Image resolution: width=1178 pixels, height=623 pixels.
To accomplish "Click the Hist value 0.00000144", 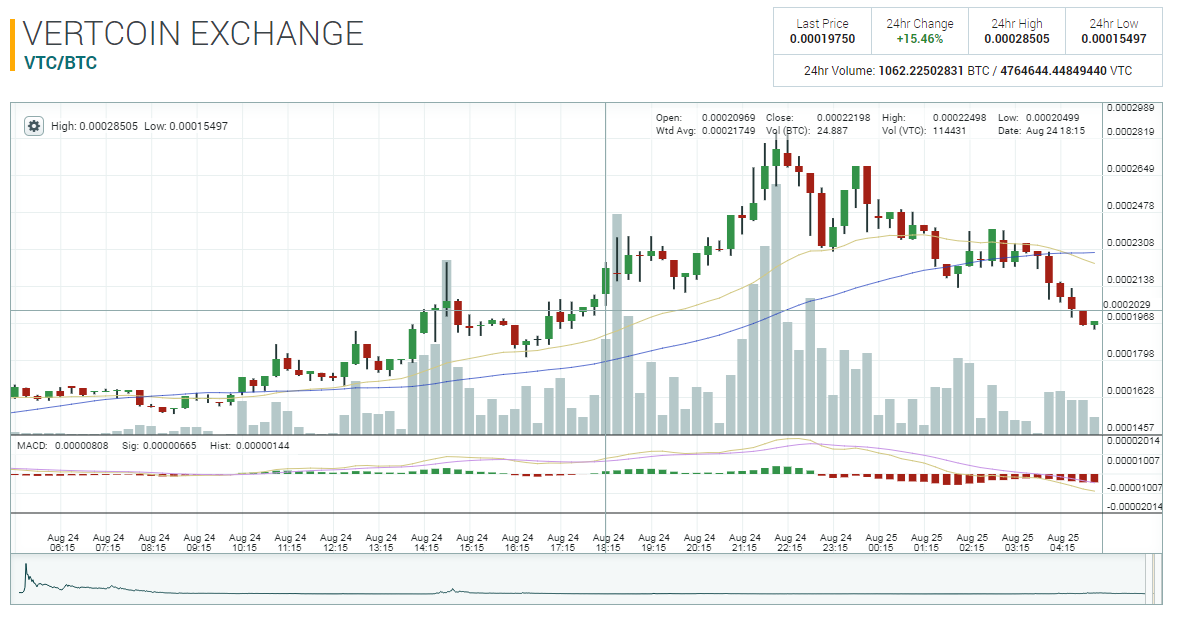I will click(262, 446).
